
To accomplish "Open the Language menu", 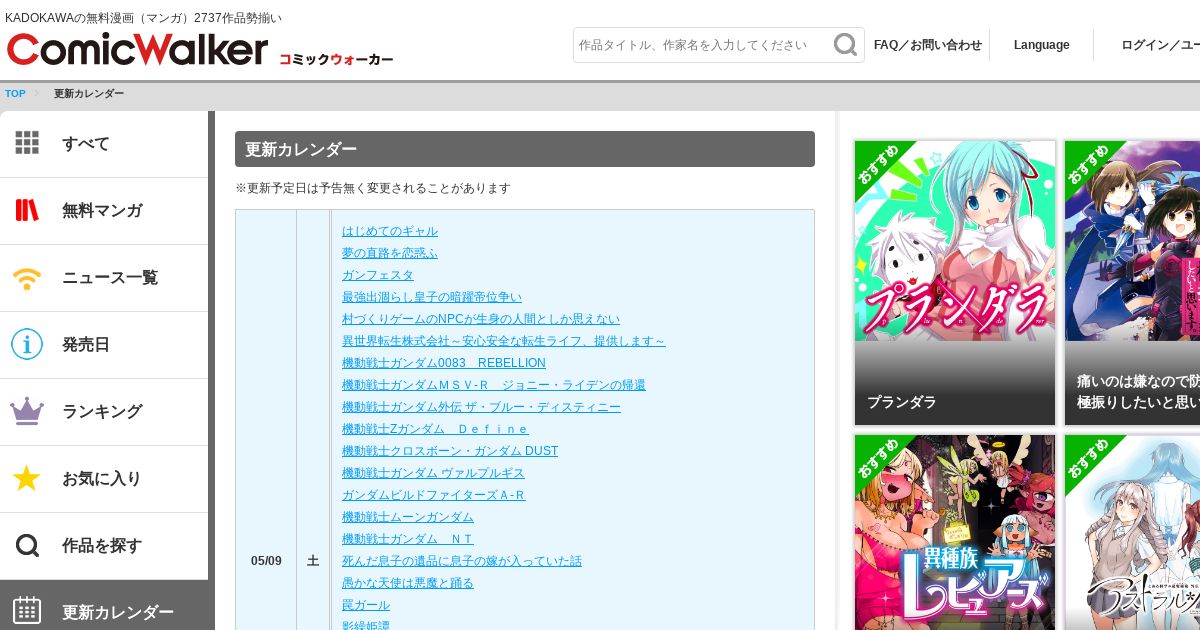I will pyautogui.click(x=1041, y=45).
